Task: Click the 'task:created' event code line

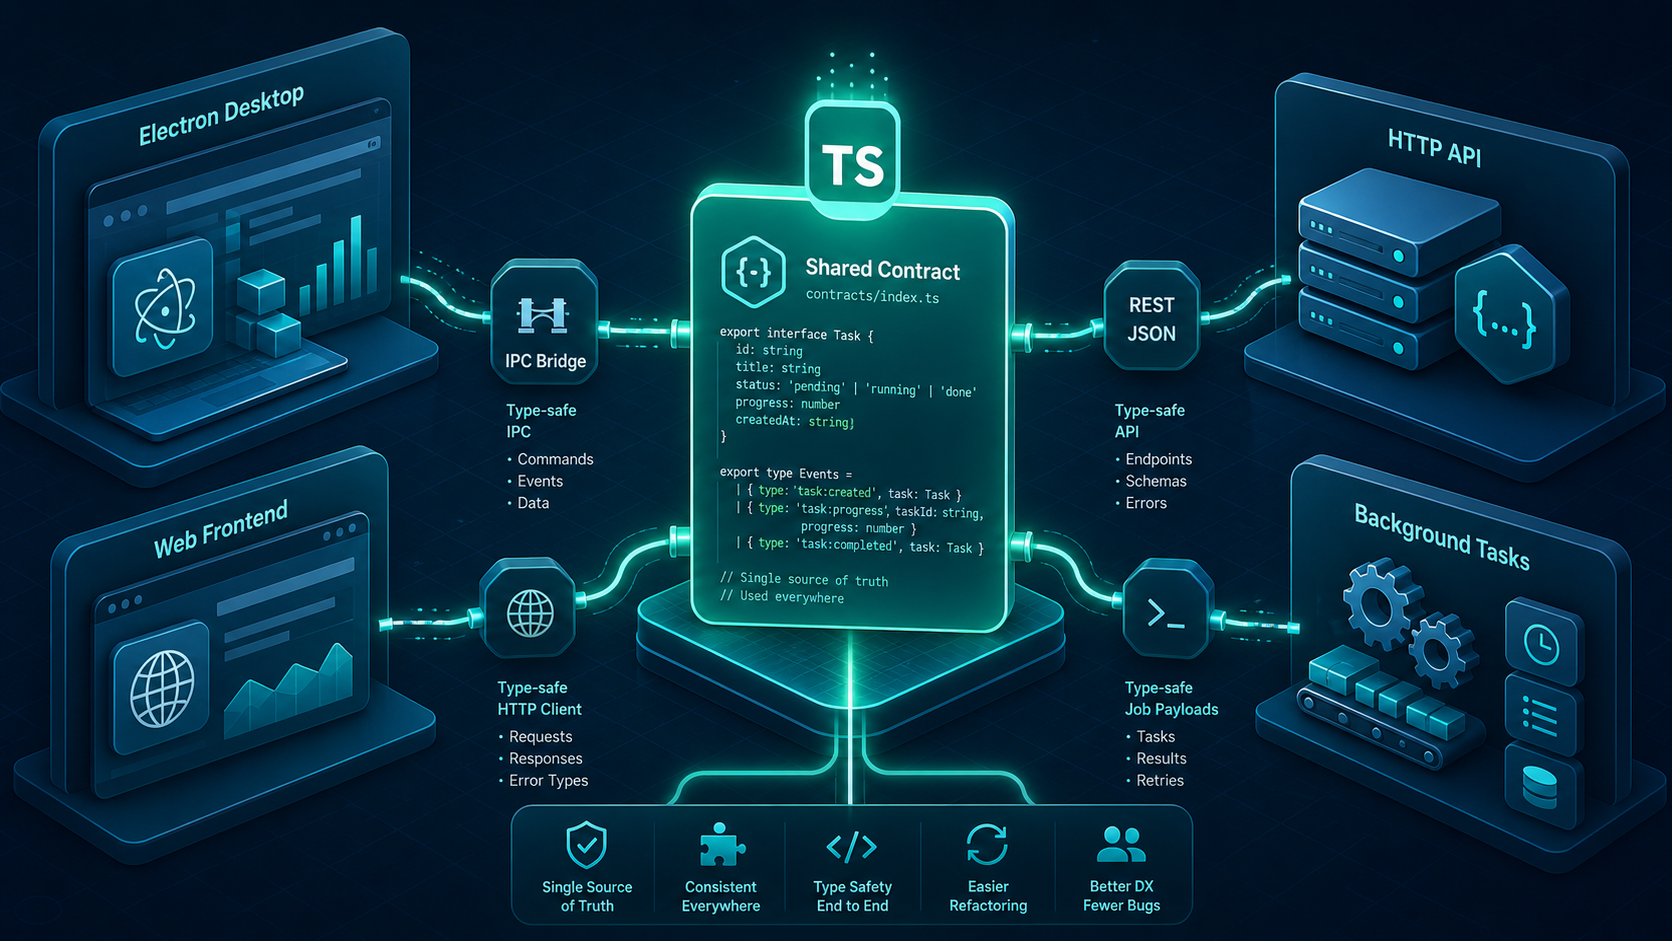Action: (848, 492)
